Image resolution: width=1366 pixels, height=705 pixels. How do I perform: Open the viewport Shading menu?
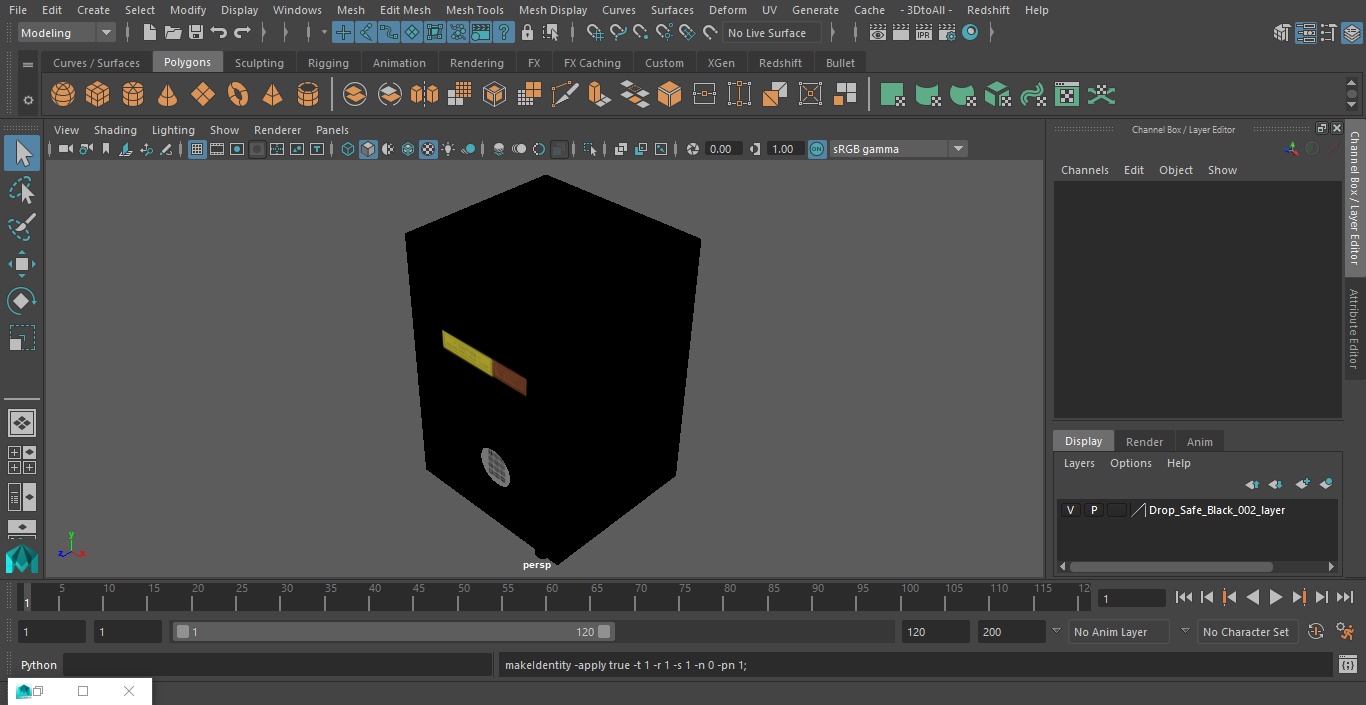(115, 130)
